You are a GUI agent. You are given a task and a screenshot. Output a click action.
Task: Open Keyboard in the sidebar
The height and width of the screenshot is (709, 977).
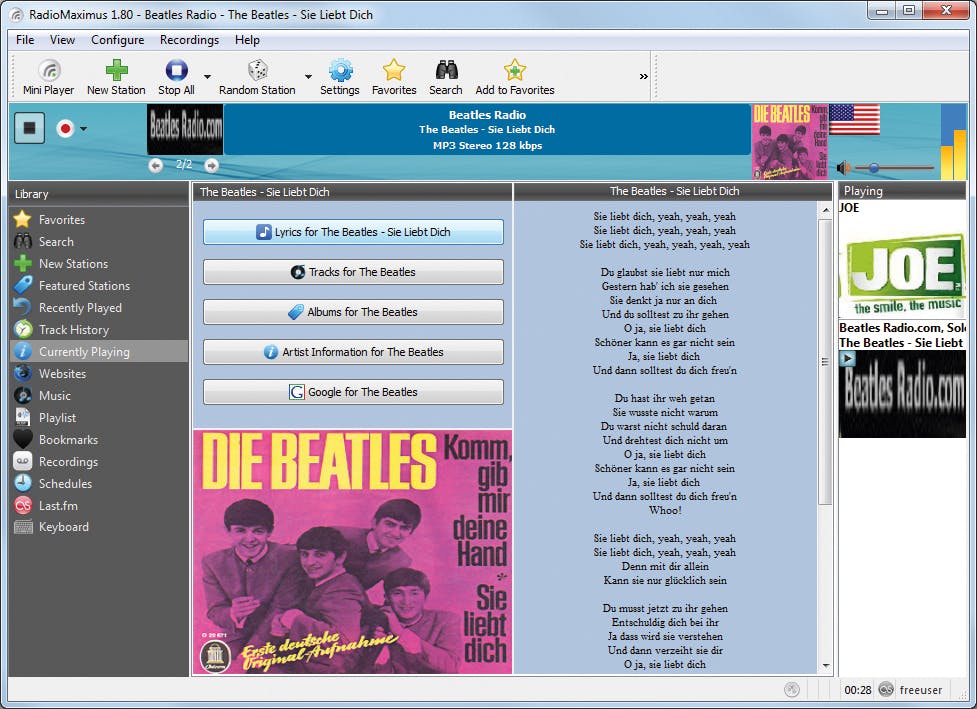pos(98,527)
